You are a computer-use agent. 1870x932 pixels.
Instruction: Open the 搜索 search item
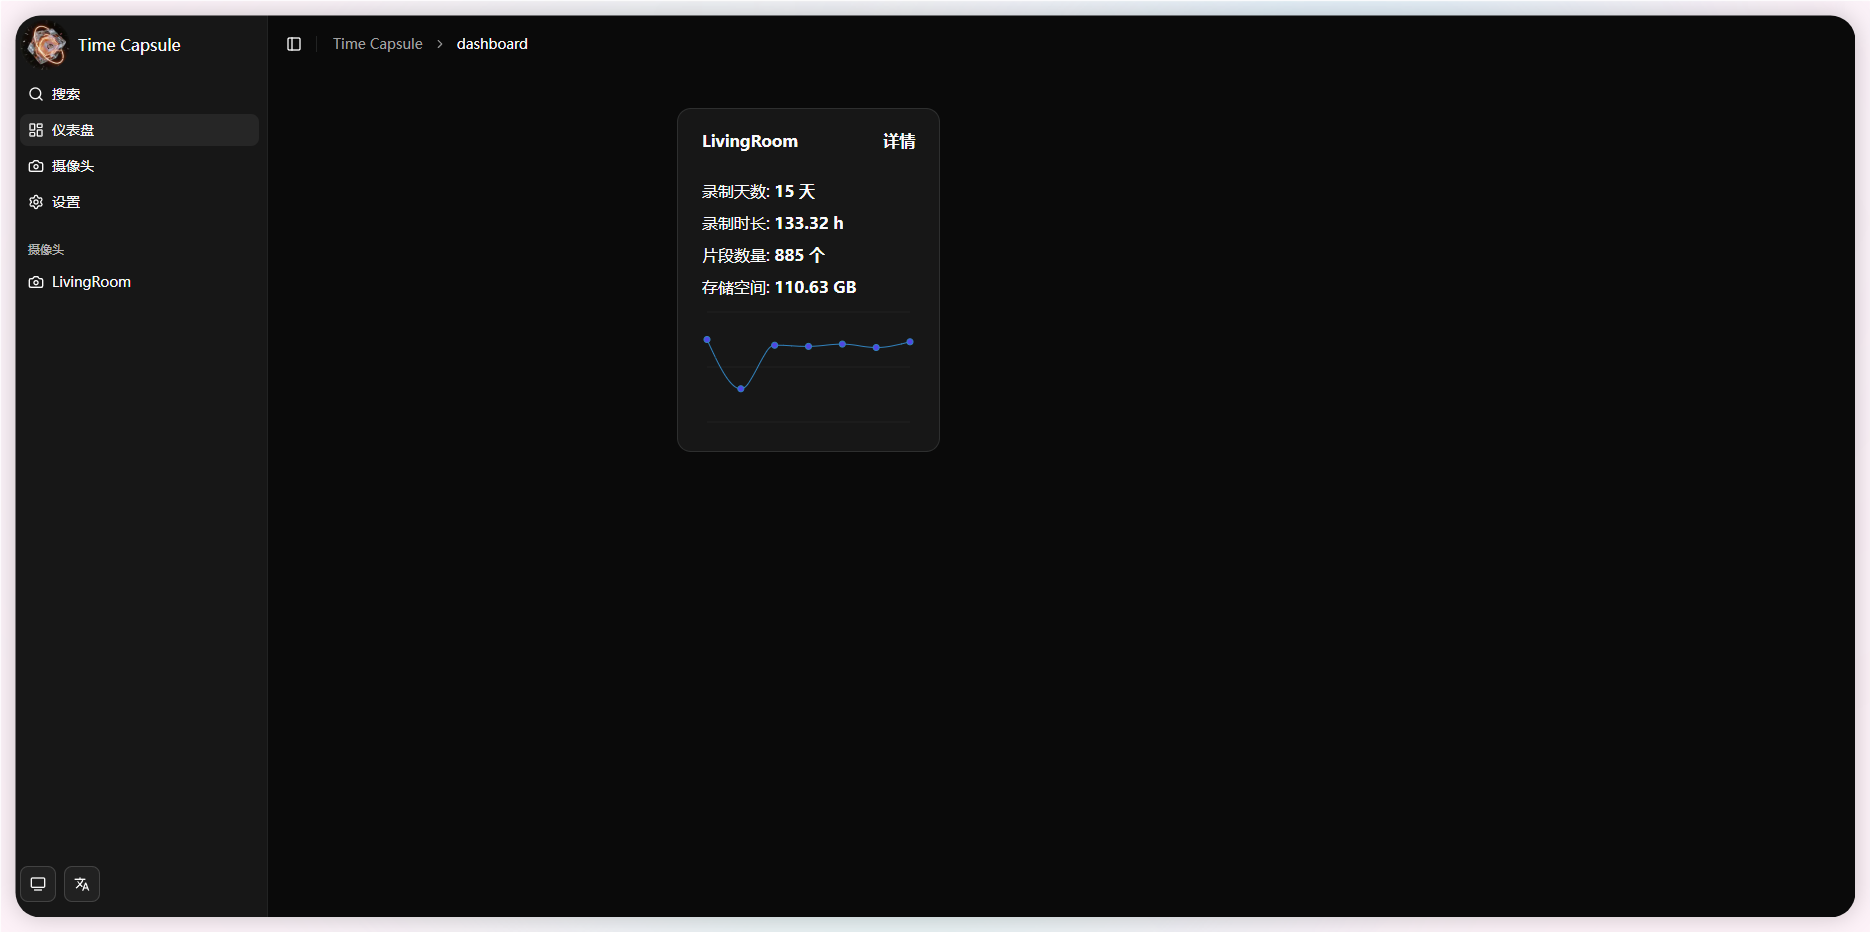click(66, 94)
